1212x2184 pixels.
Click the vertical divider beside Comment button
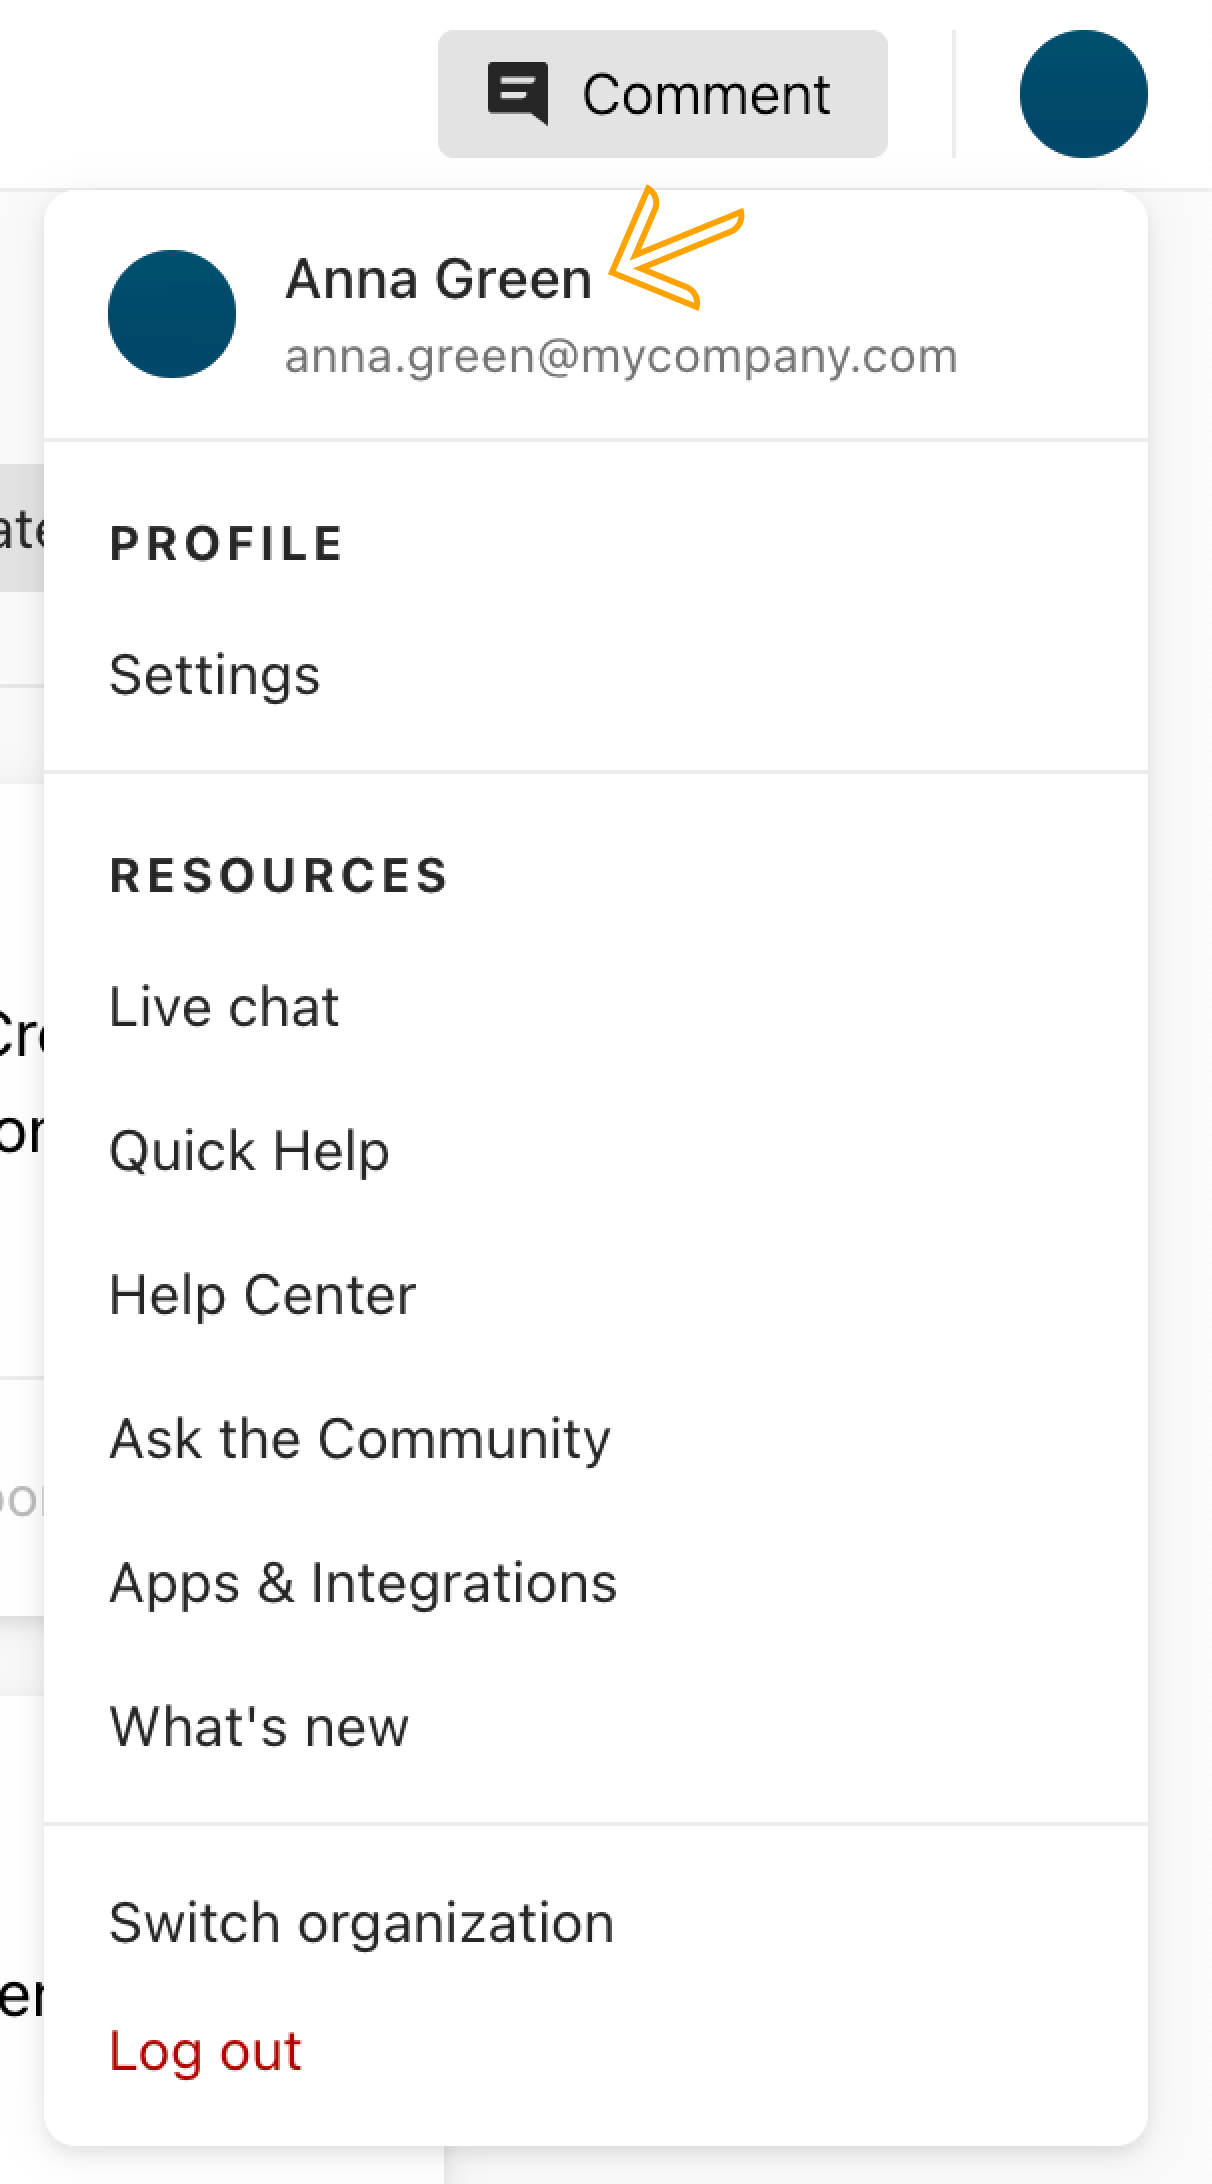[x=954, y=94]
